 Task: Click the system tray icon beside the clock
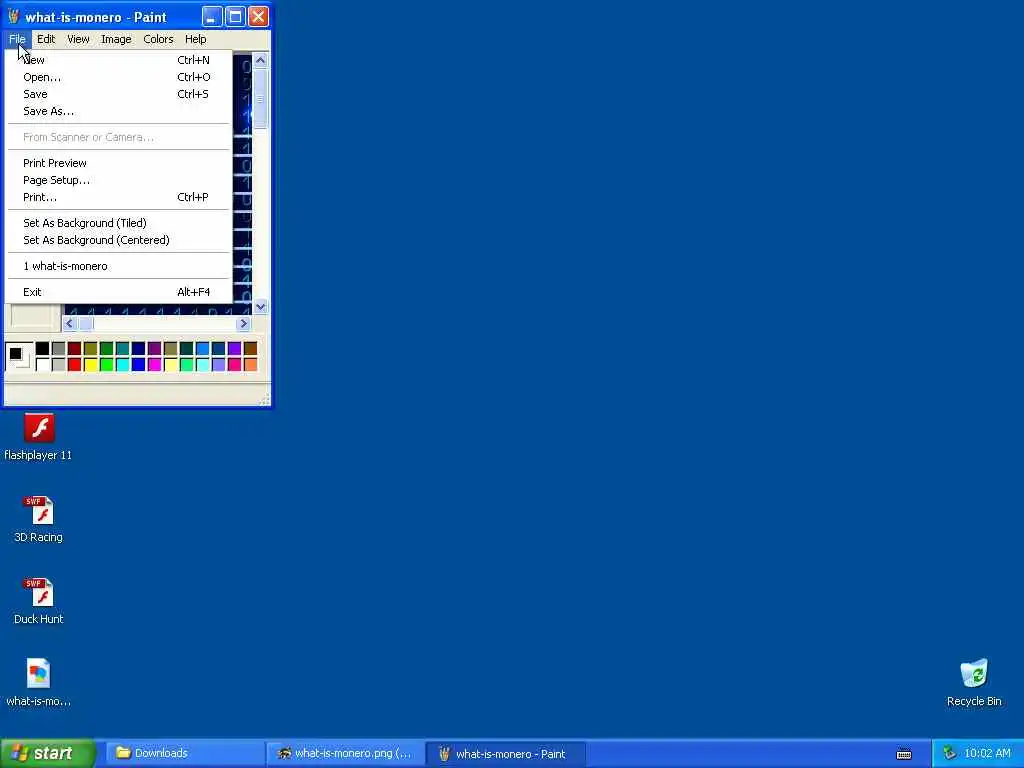click(x=949, y=754)
